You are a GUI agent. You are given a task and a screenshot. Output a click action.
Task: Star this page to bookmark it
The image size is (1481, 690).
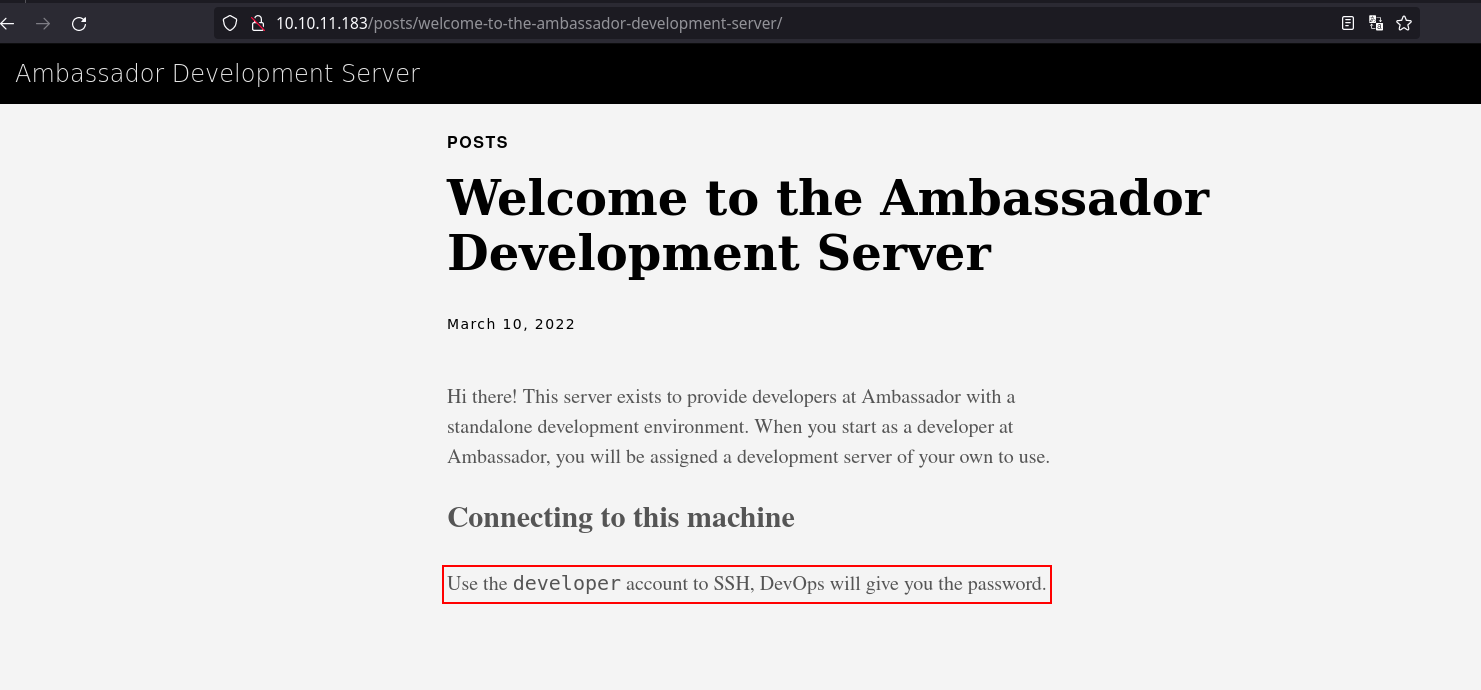click(x=1404, y=22)
